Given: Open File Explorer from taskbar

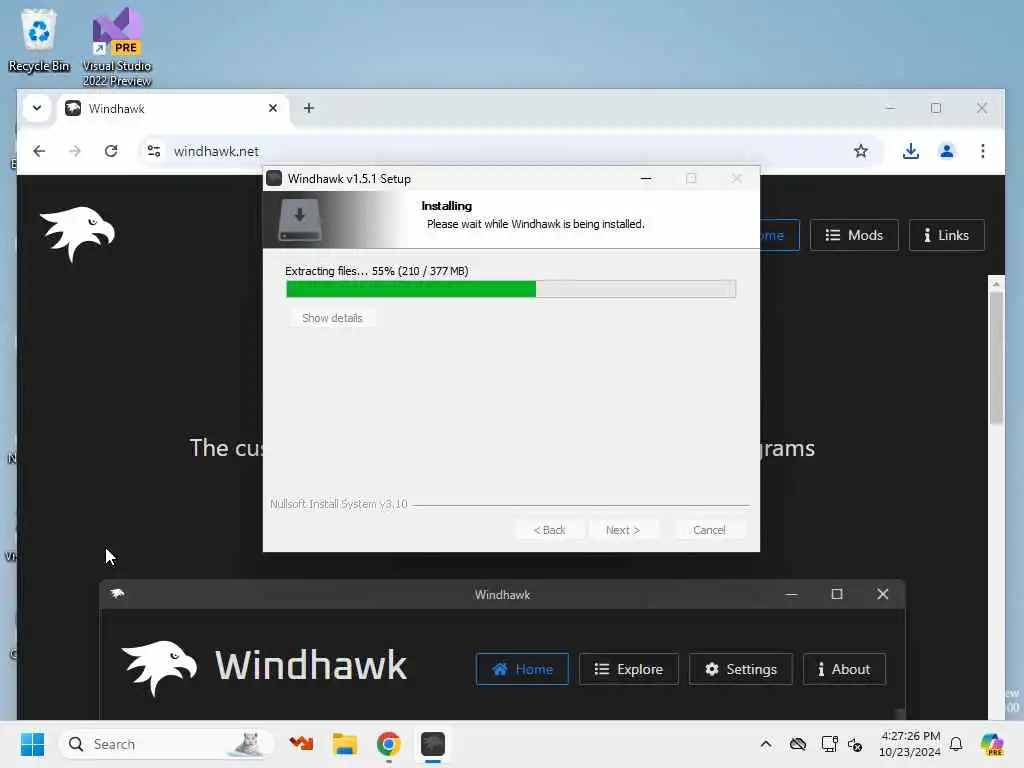Looking at the screenshot, I should (344, 744).
